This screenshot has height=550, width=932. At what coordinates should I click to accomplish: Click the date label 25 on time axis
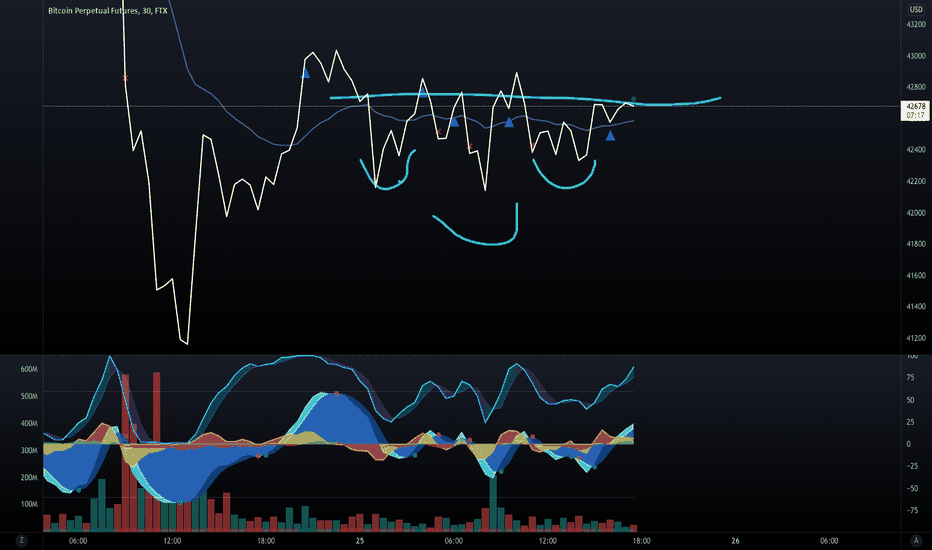360,540
